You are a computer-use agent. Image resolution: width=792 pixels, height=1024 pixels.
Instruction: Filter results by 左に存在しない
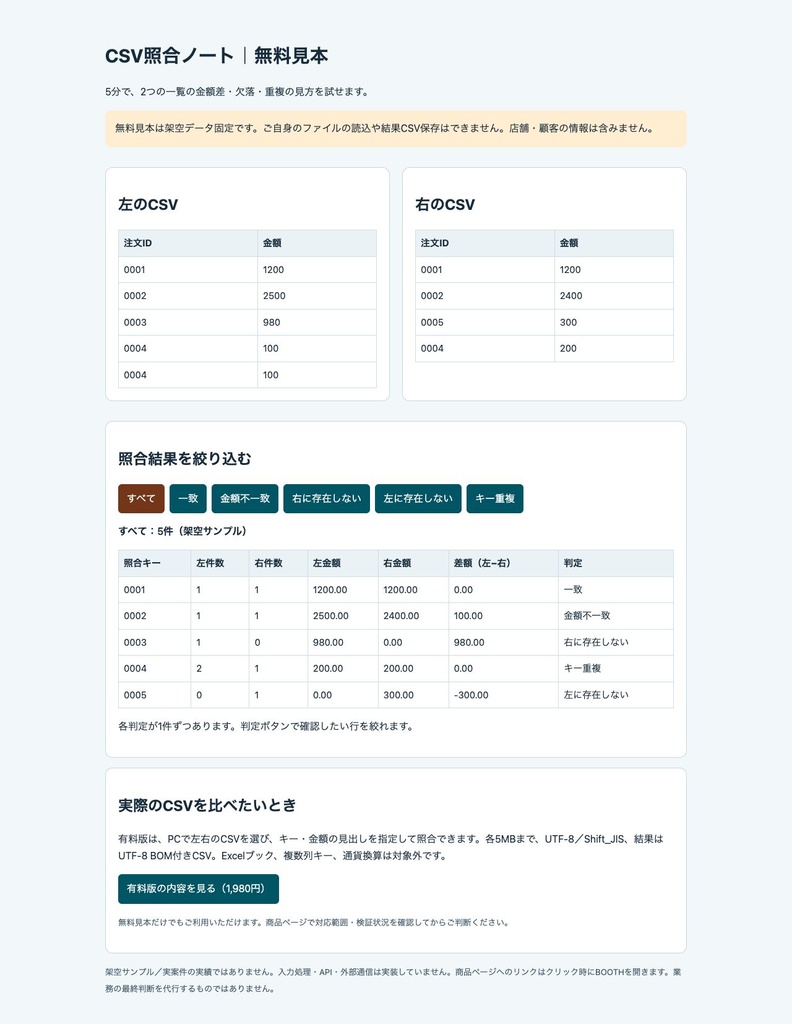418,498
